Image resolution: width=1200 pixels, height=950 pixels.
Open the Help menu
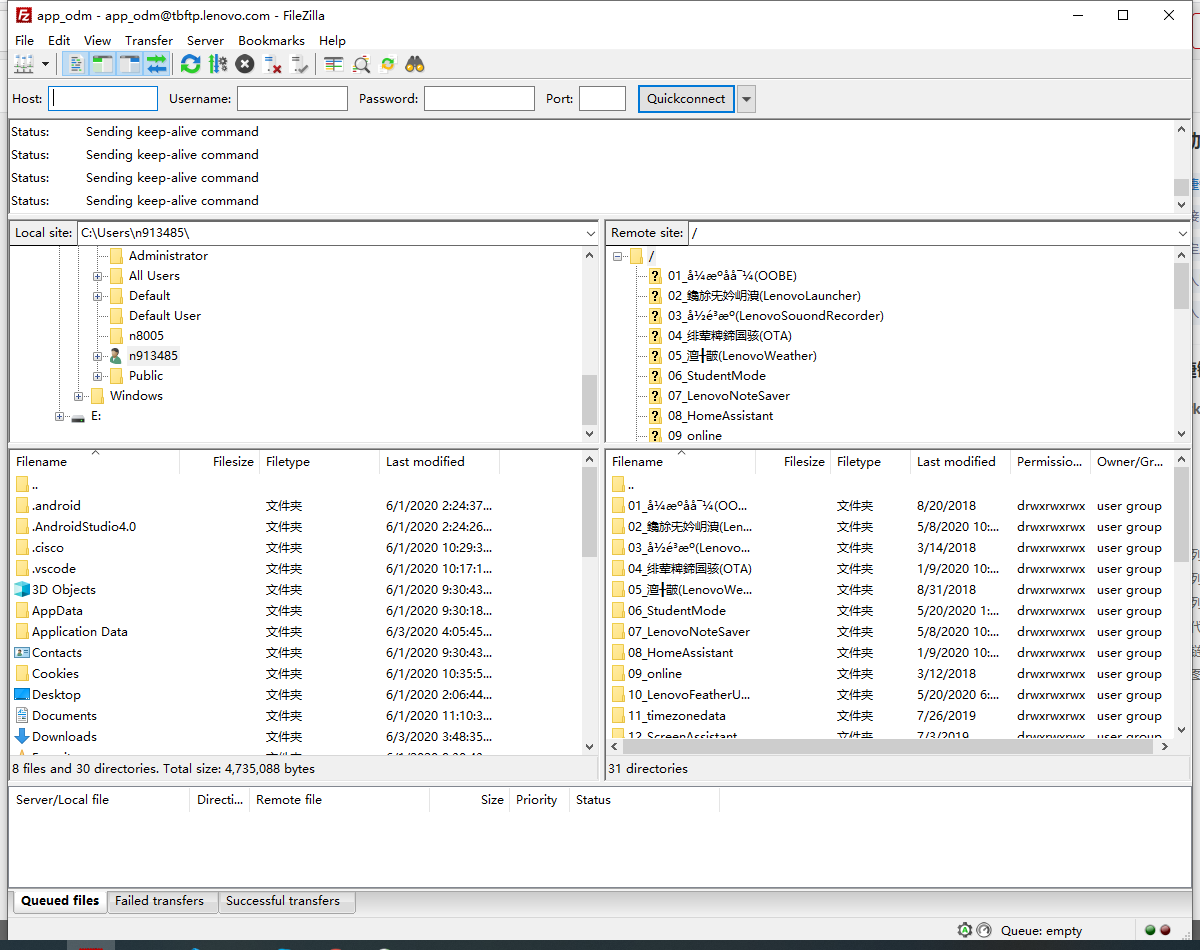click(332, 41)
